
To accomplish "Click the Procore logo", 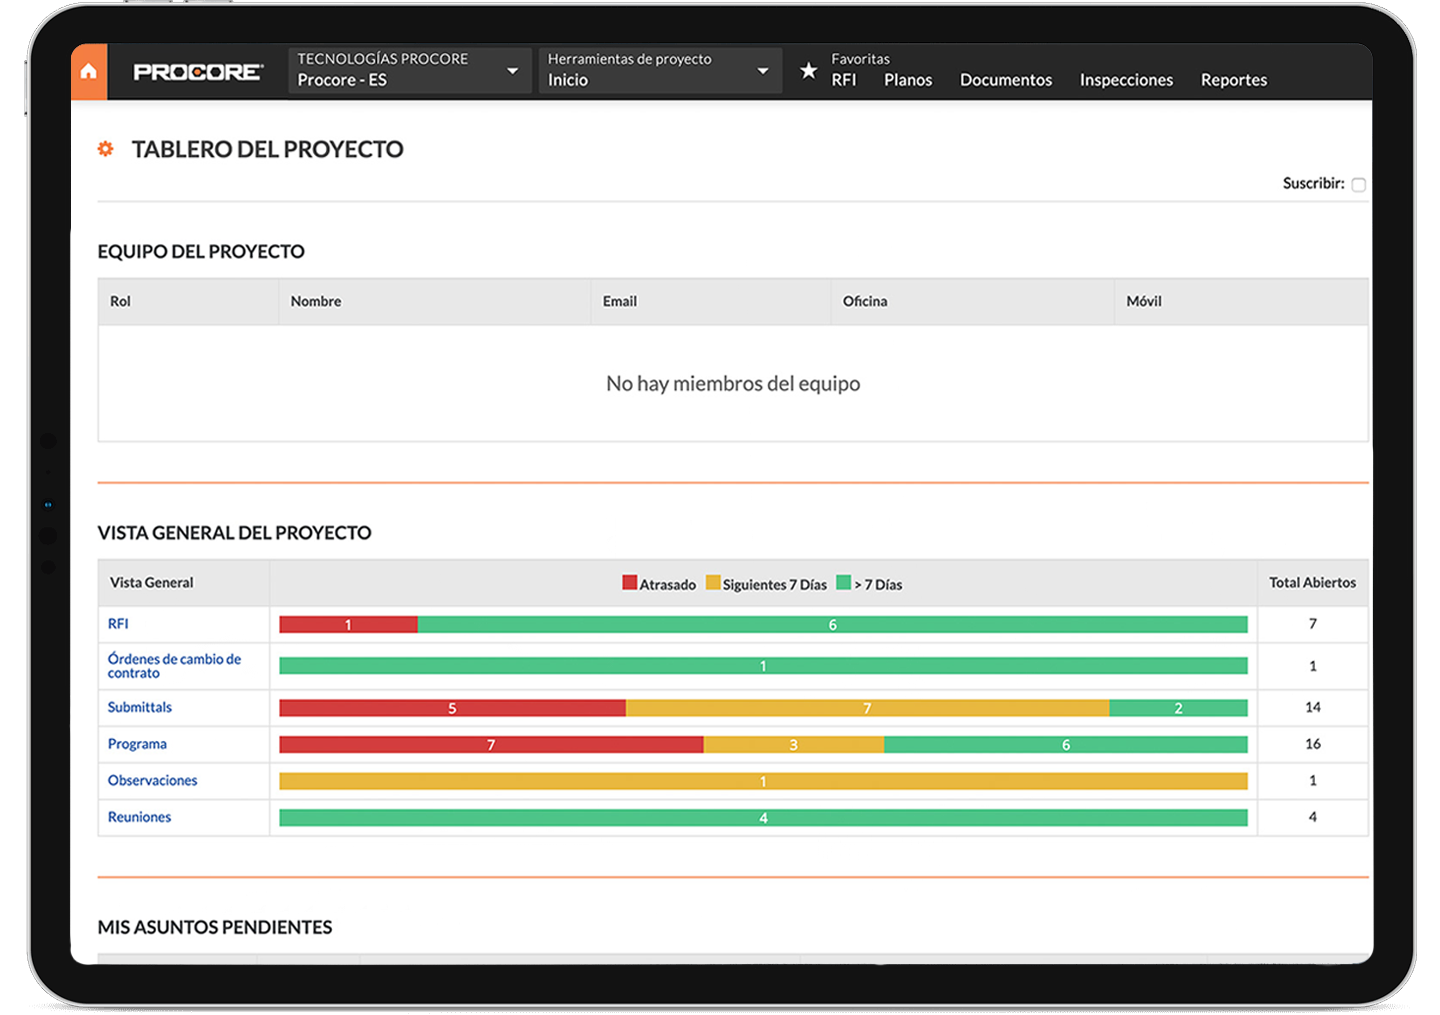I will click(198, 72).
